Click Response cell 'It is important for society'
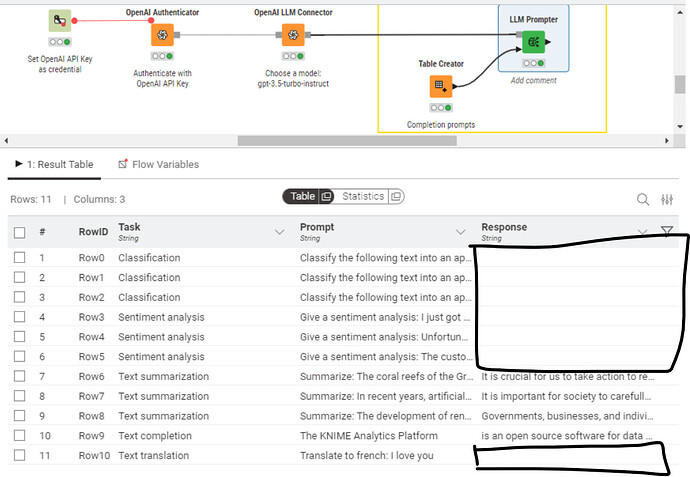690x477 pixels. 566,396
